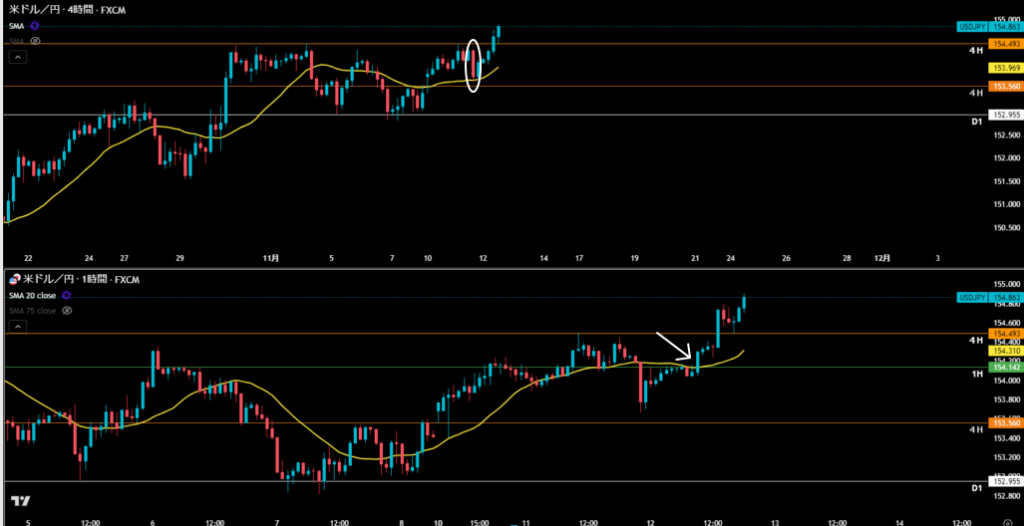
Task: Collapse the indicator legend on the 1-hour chart
Action: pos(16,327)
